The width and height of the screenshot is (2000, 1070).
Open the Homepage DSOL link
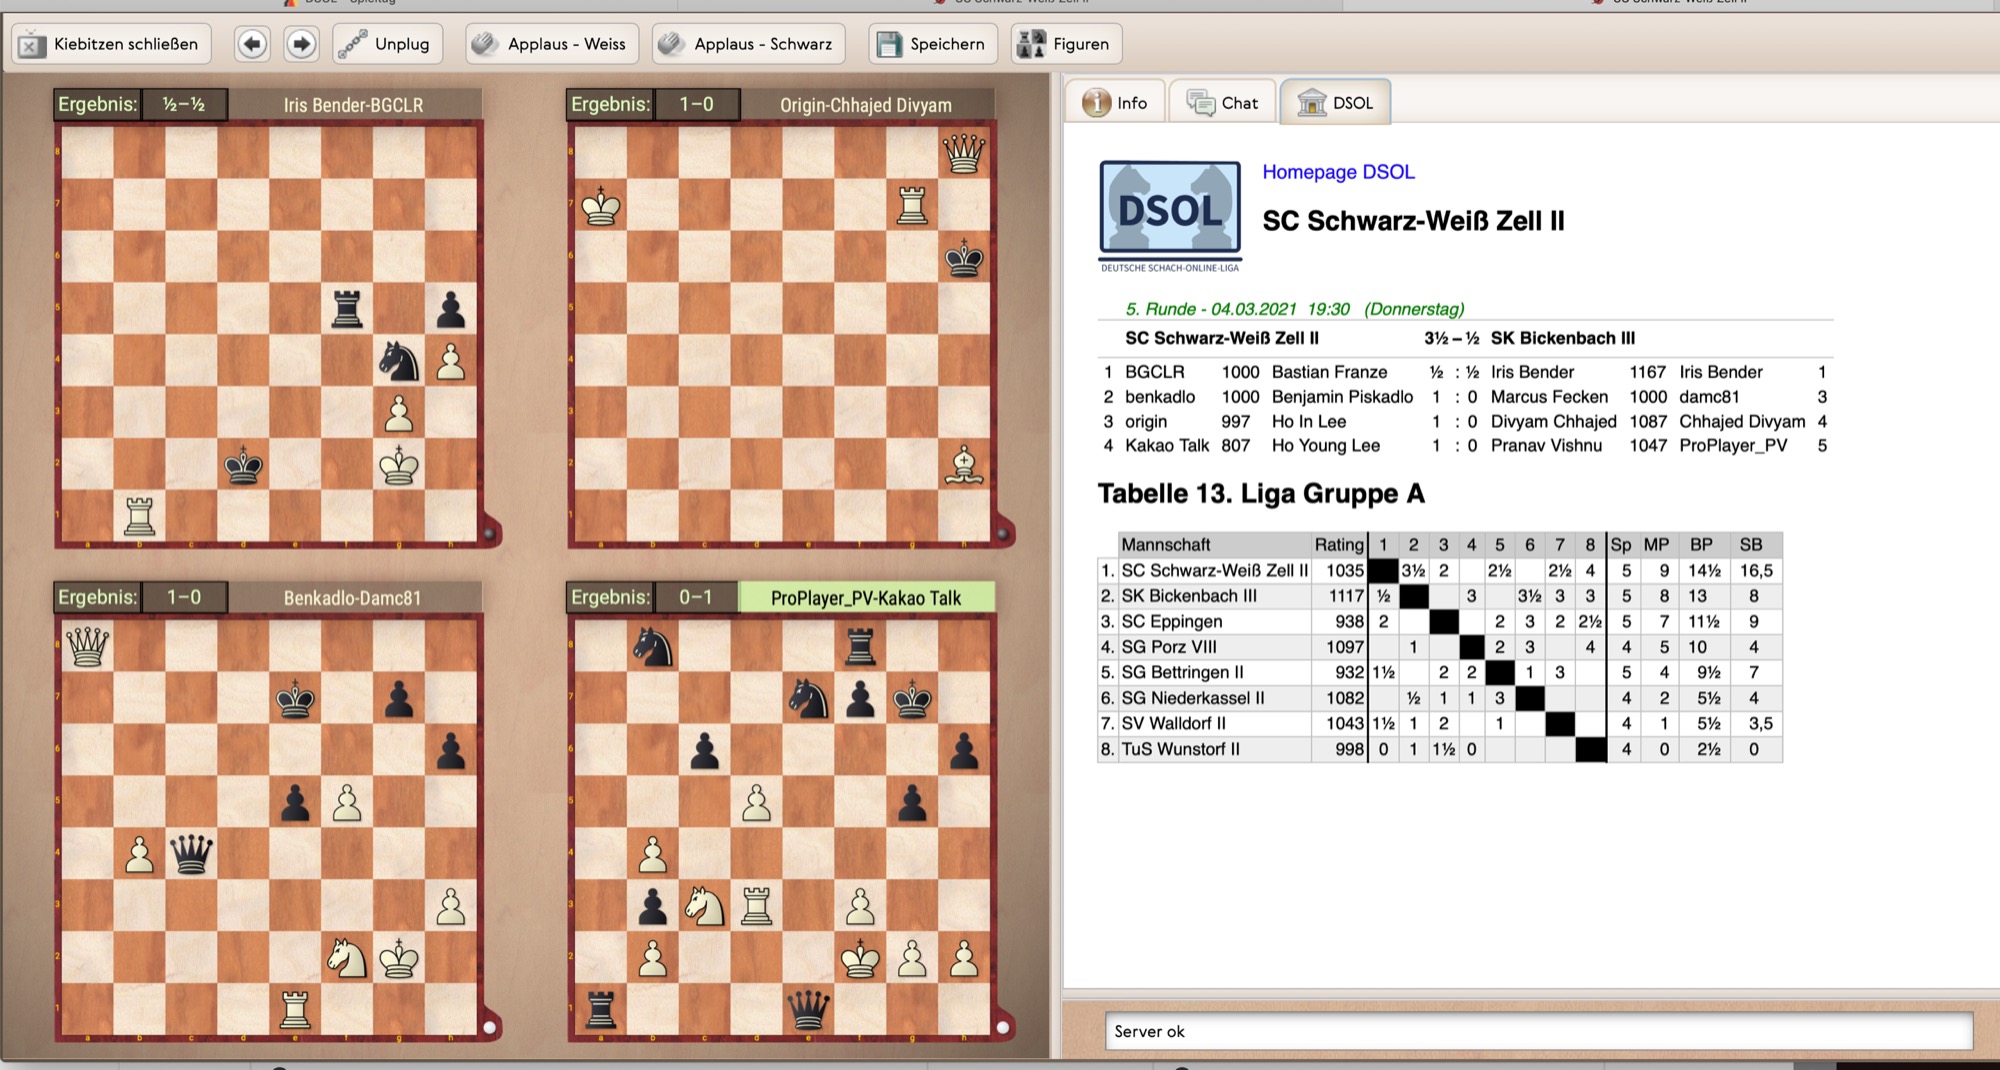click(x=1338, y=172)
